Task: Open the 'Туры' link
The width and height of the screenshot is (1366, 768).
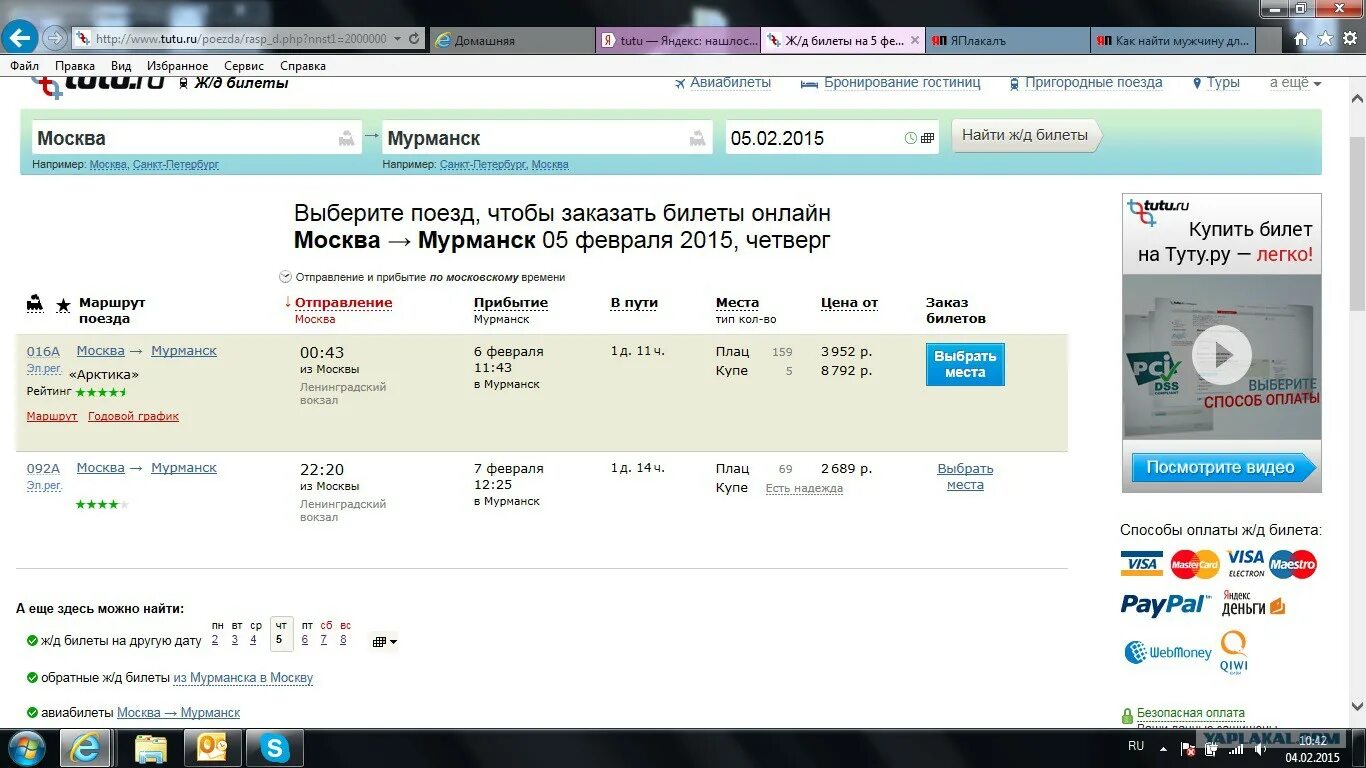Action: (x=1223, y=83)
